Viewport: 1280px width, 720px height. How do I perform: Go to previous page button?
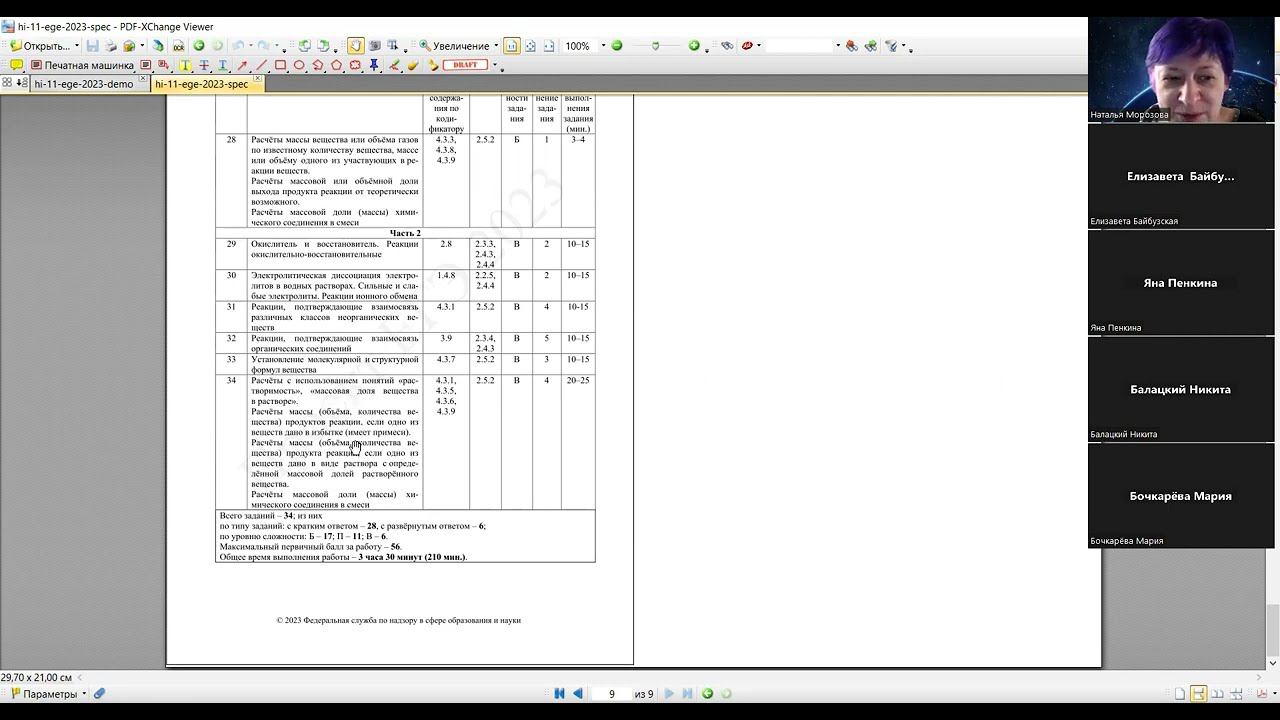point(578,693)
